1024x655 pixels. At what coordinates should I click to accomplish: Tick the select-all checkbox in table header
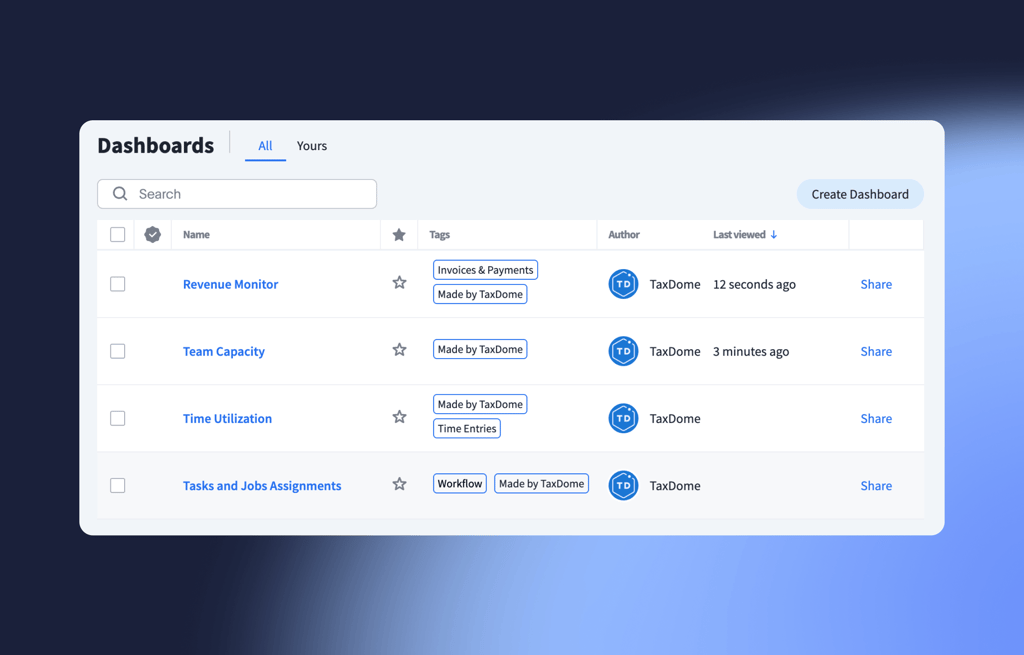pyautogui.click(x=118, y=235)
